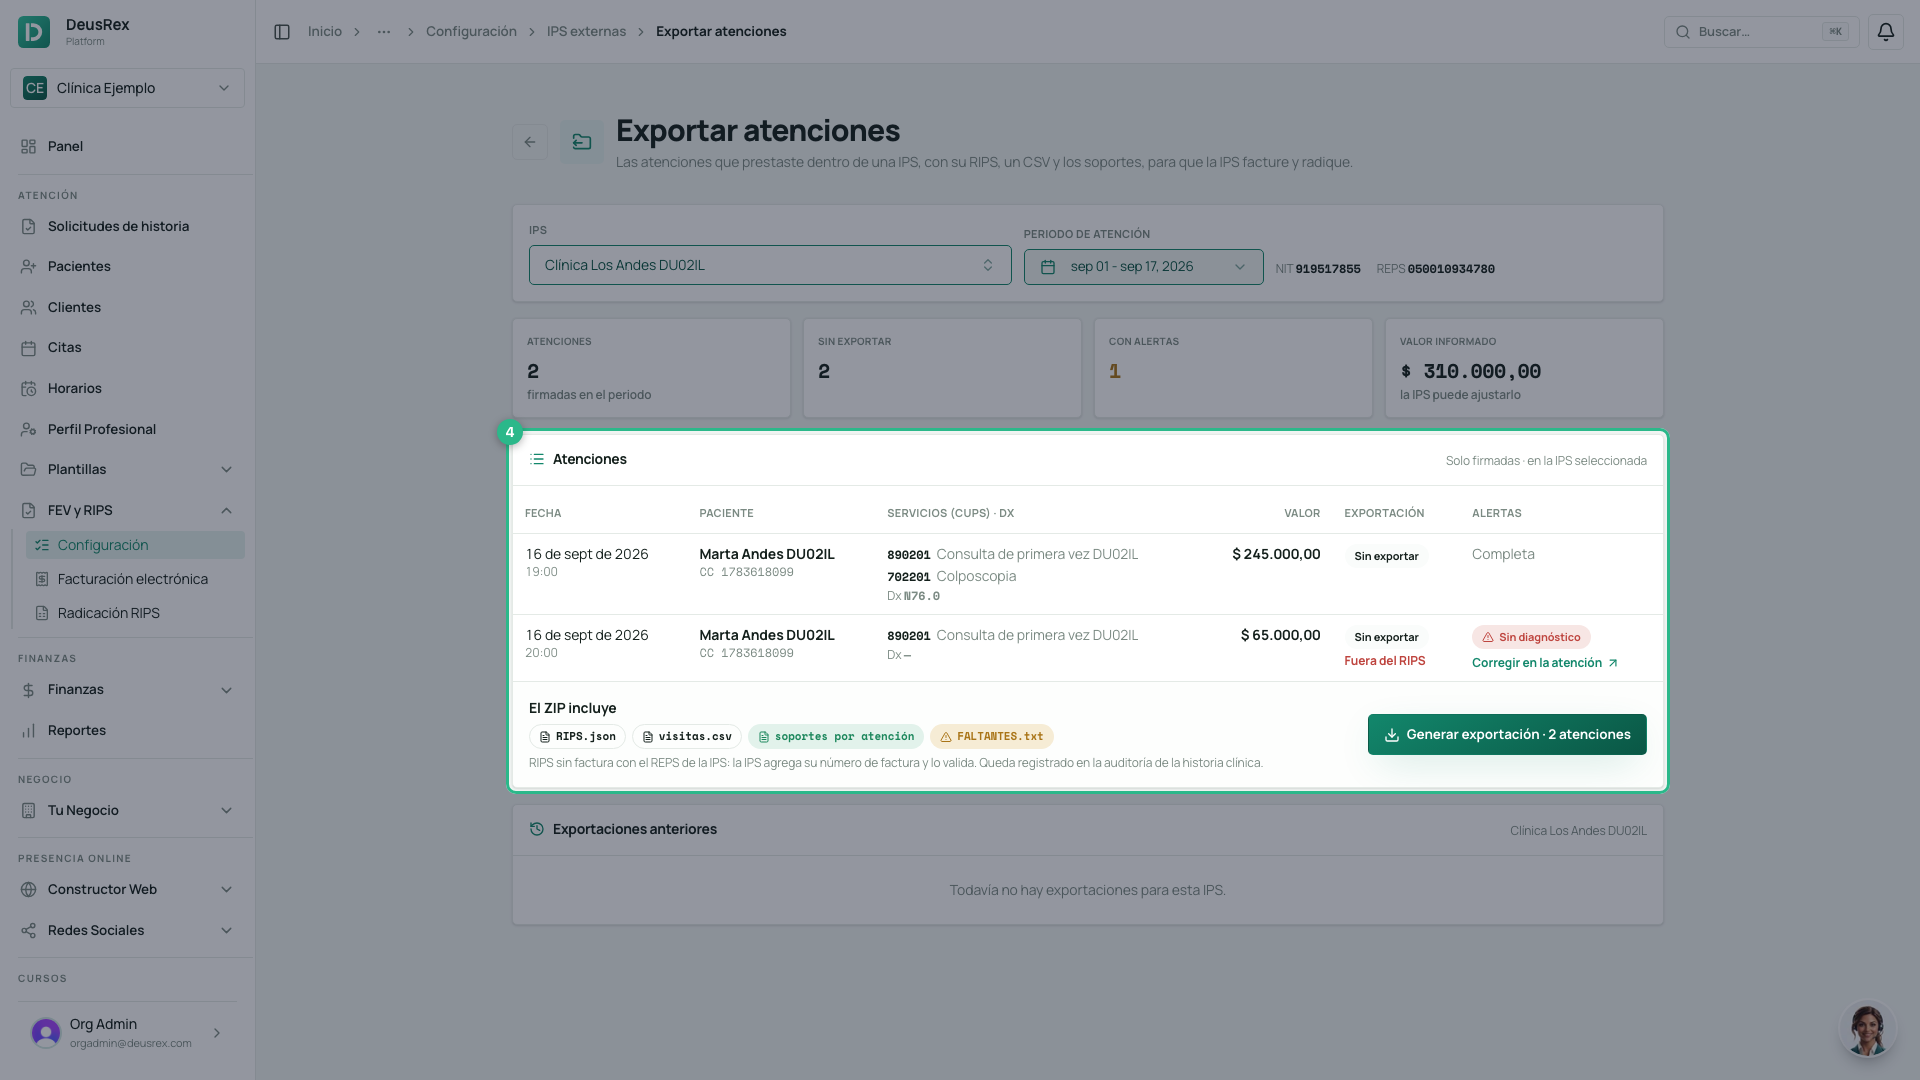
Task: Click Corregir en la atención link
Action: (1544, 663)
